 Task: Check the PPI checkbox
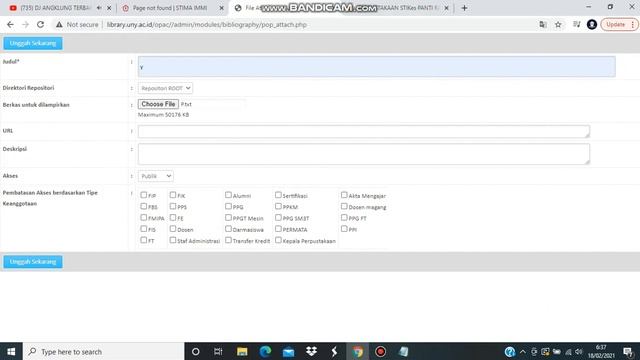pyautogui.click(x=344, y=229)
